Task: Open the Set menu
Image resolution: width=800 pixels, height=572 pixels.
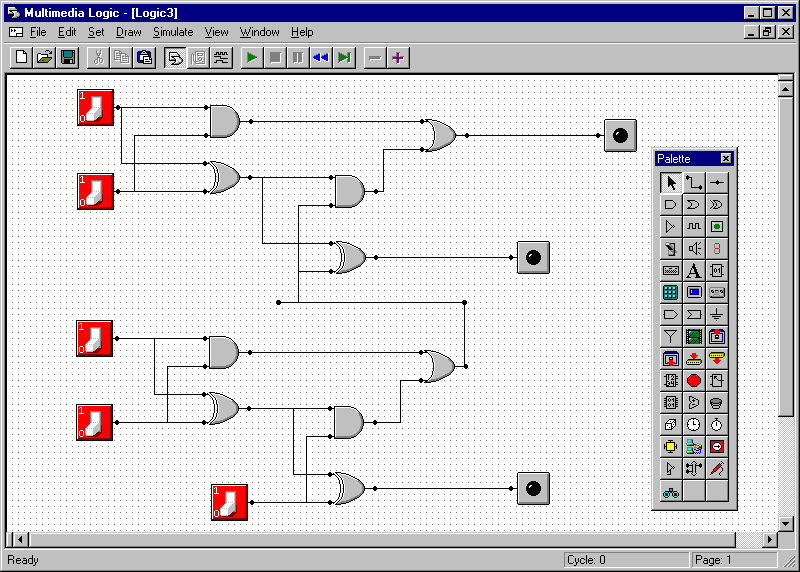Action: (x=96, y=32)
